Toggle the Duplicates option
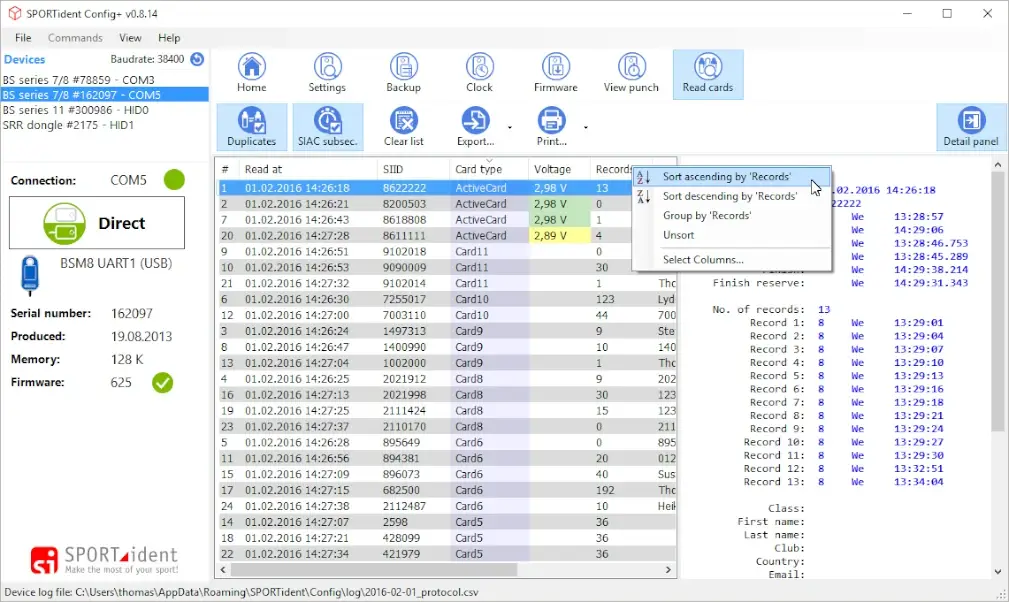The width and height of the screenshot is (1009, 602). coord(251,127)
